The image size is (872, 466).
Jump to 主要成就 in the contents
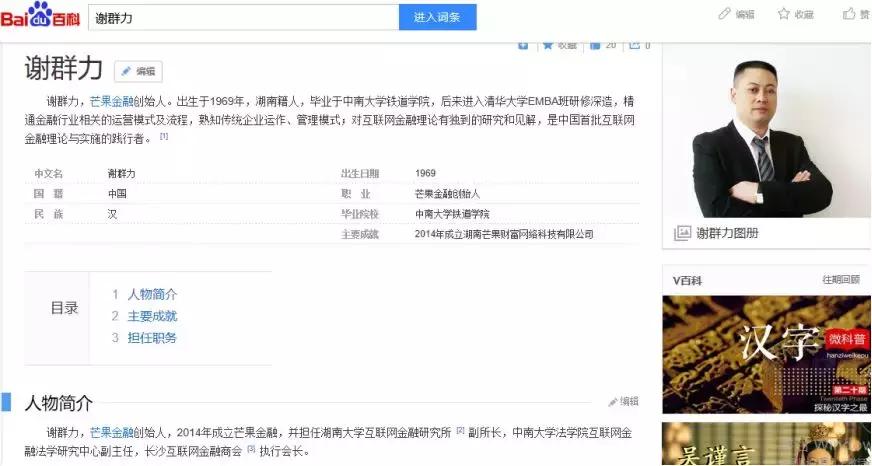coord(152,316)
